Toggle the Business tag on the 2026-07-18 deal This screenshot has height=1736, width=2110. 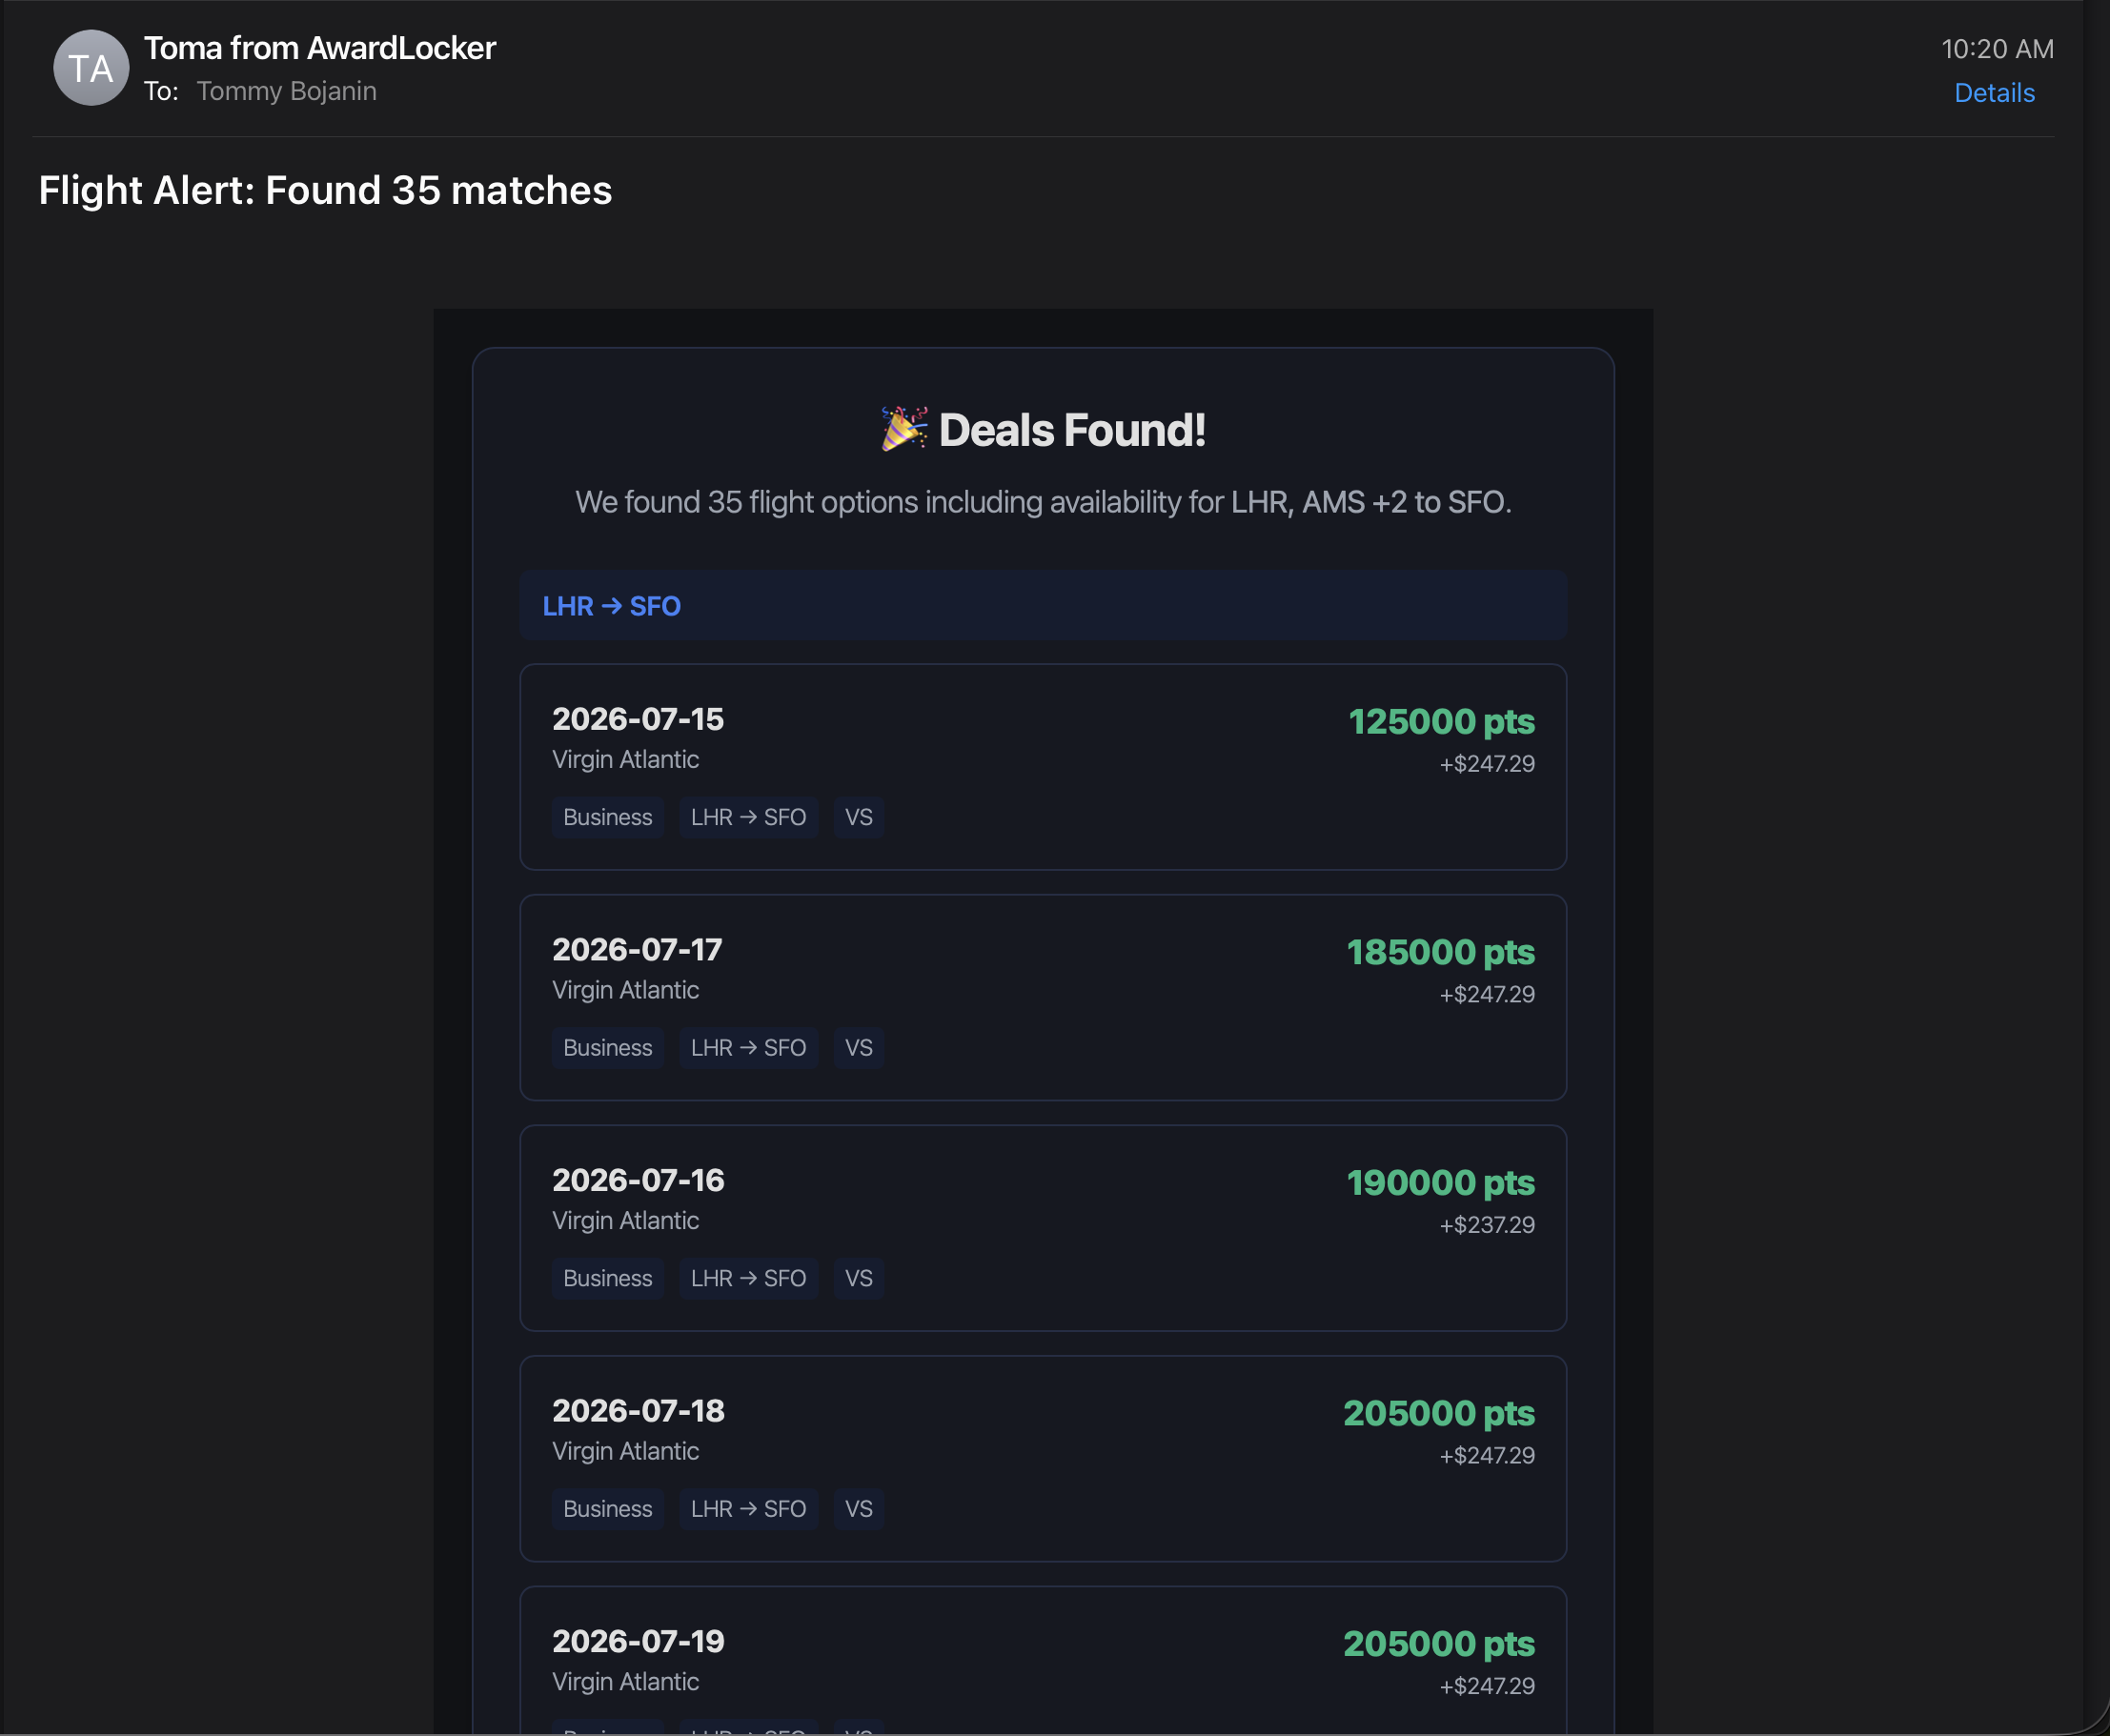[607, 1509]
